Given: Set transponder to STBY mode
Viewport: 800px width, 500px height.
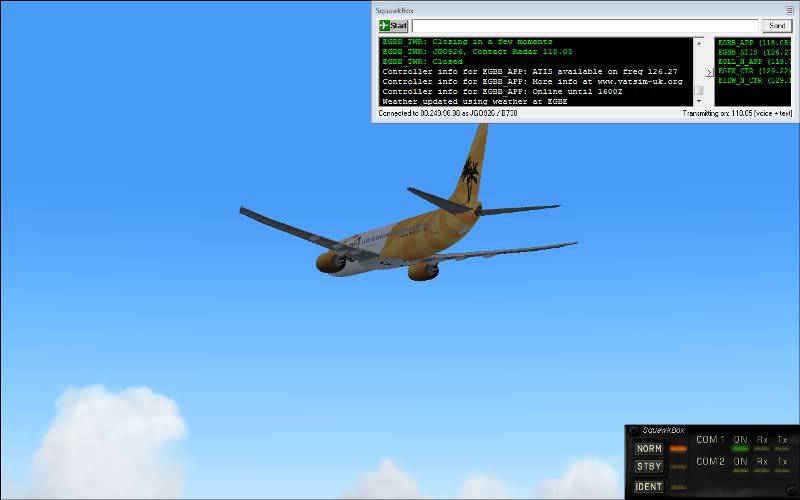Looking at the screenshot, I should [x=649, y=466].
